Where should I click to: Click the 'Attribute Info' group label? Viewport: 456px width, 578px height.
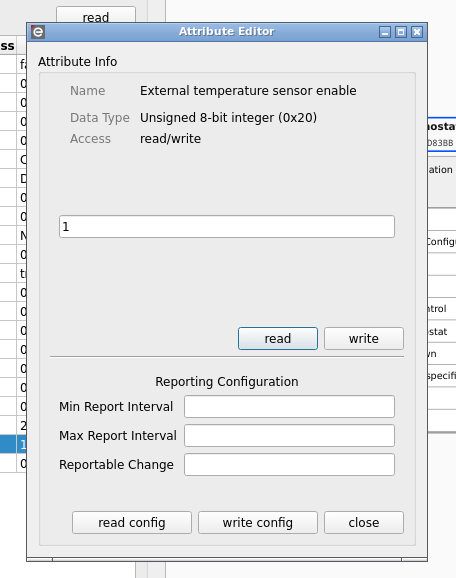point(77,62)
